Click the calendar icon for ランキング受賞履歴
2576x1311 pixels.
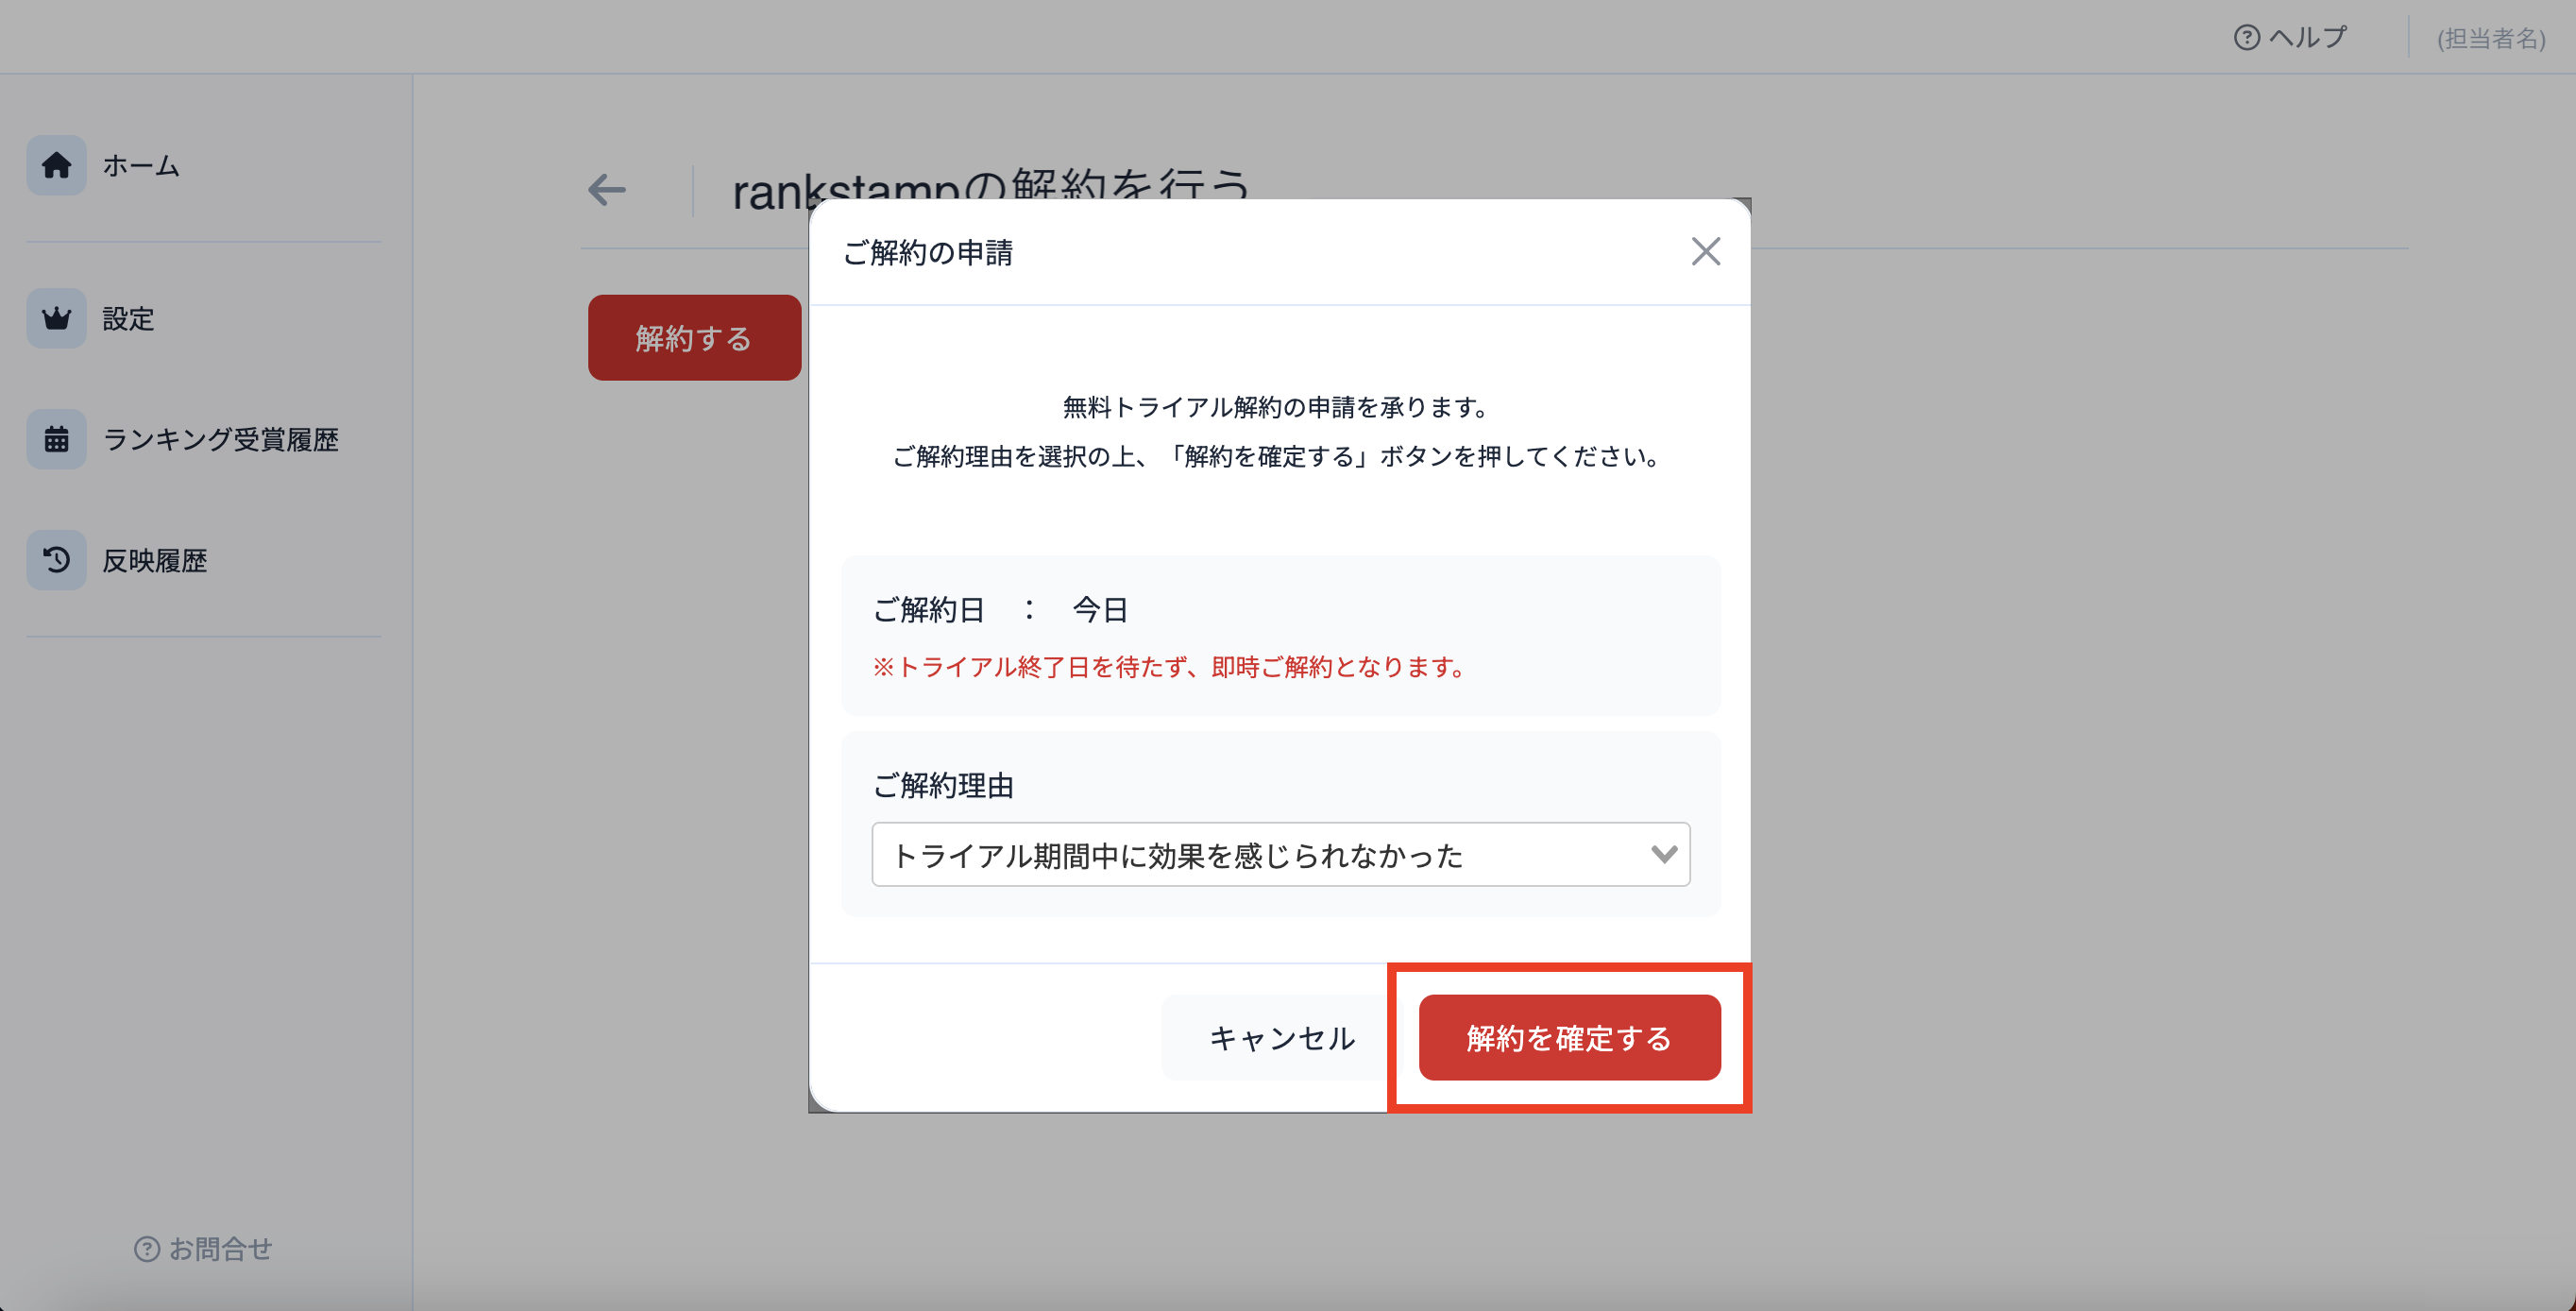(x=56, y=439)
